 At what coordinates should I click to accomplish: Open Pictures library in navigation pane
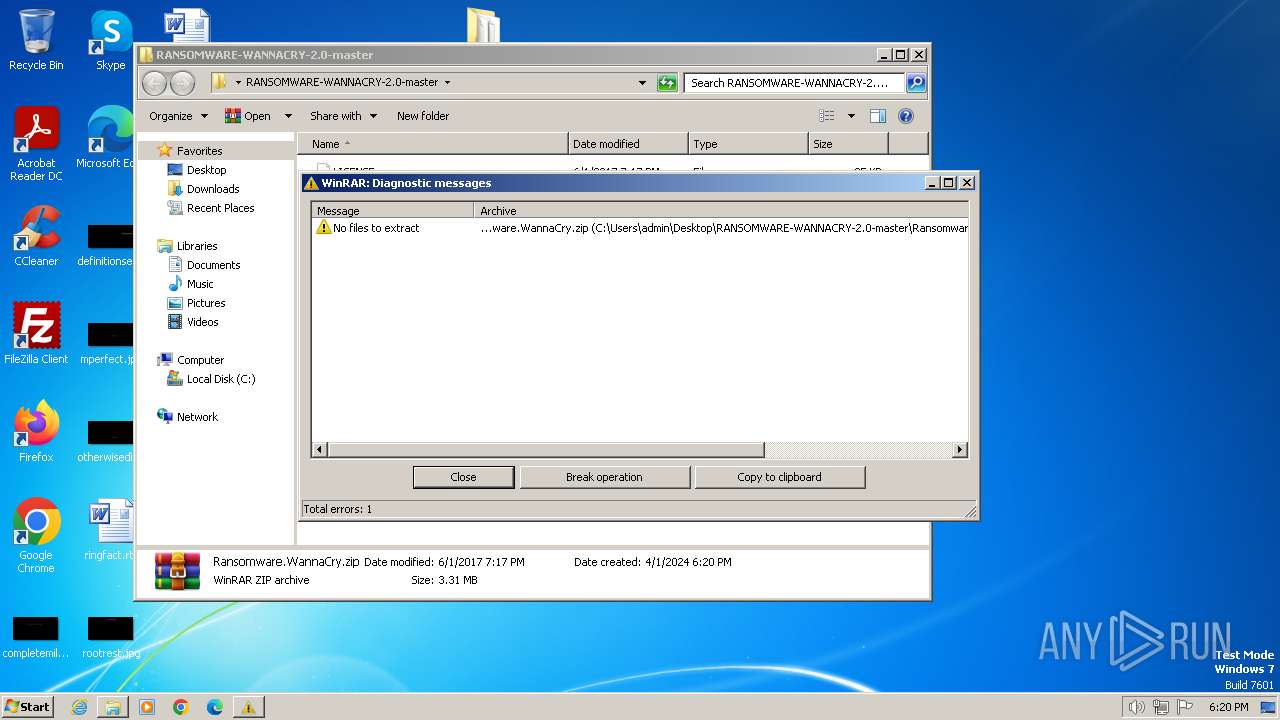[x=206, y=303]
